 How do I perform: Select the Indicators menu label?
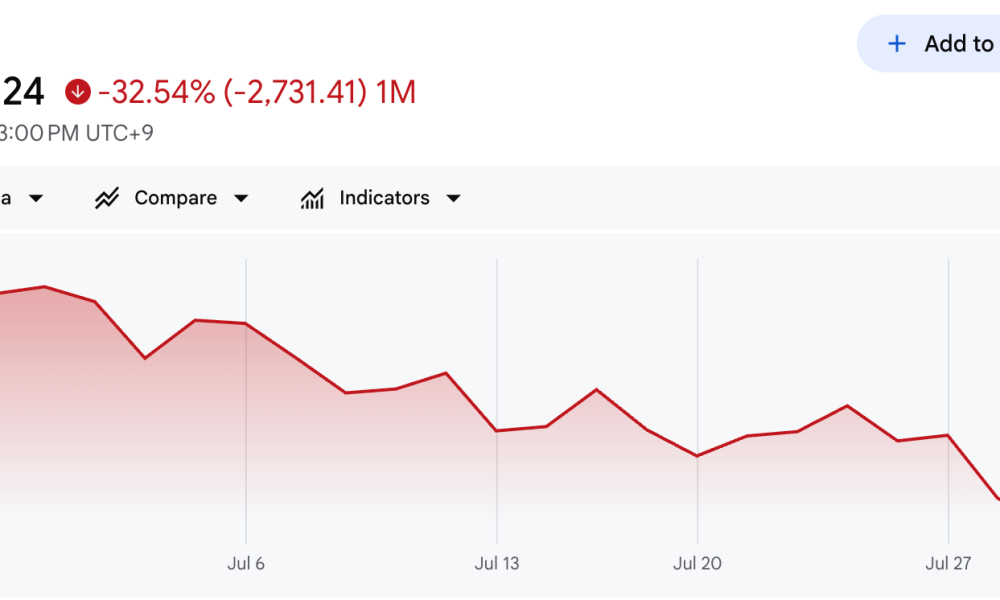[384, 198]
